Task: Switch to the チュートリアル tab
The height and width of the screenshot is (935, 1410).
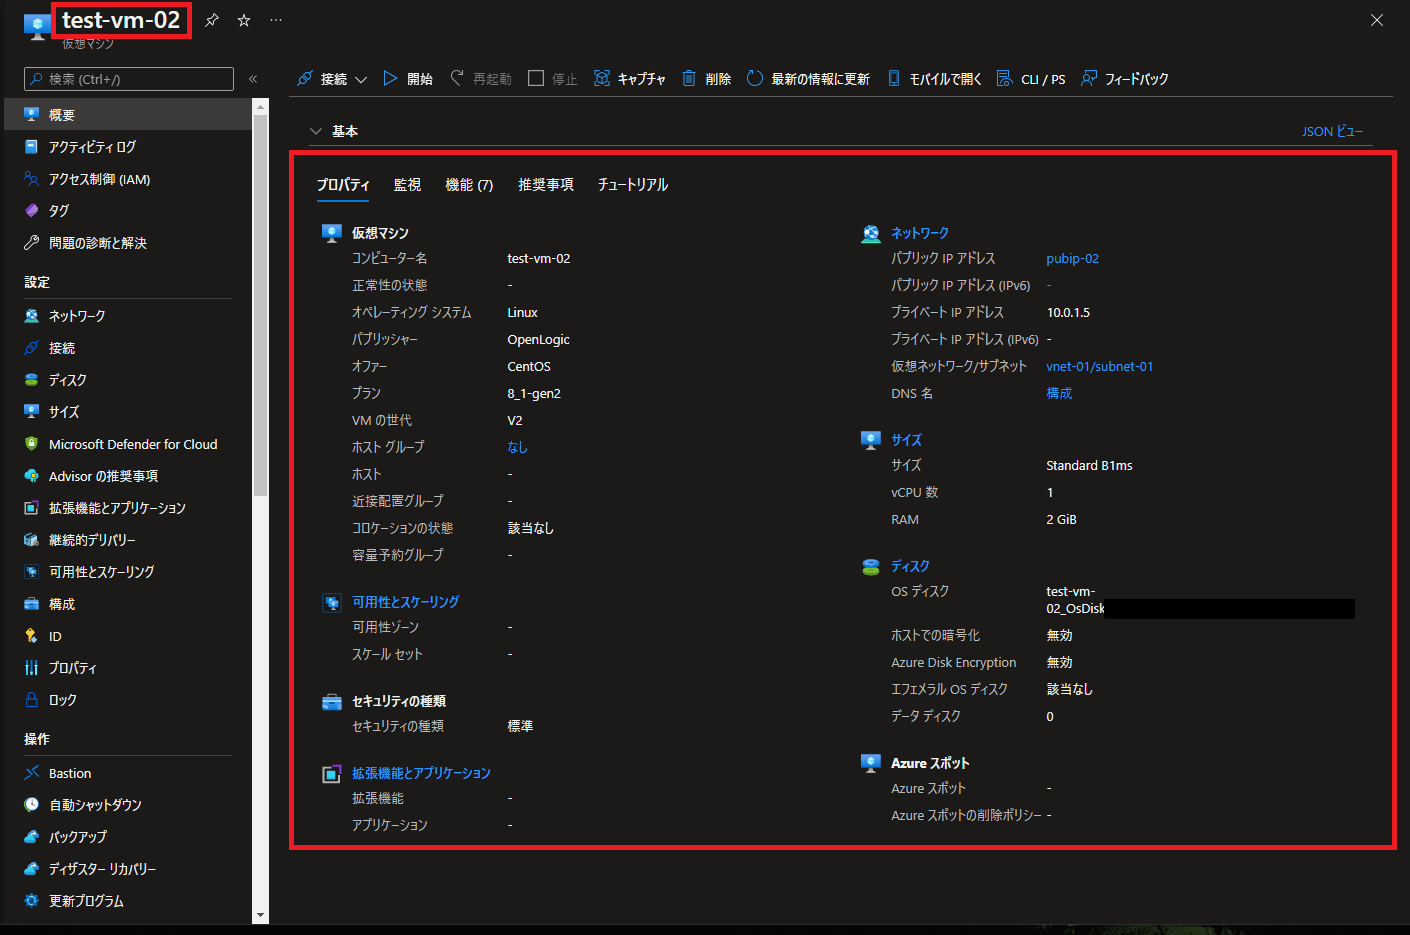Action: tap(633, 185)
